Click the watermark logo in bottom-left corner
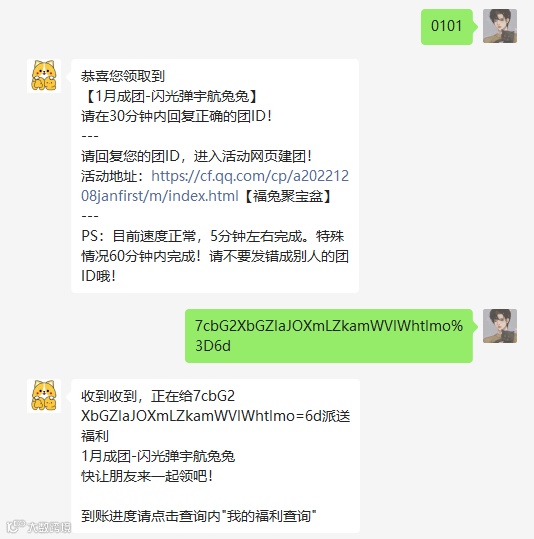534x539 pixels. pyautogui.click(x=39, y=526)
